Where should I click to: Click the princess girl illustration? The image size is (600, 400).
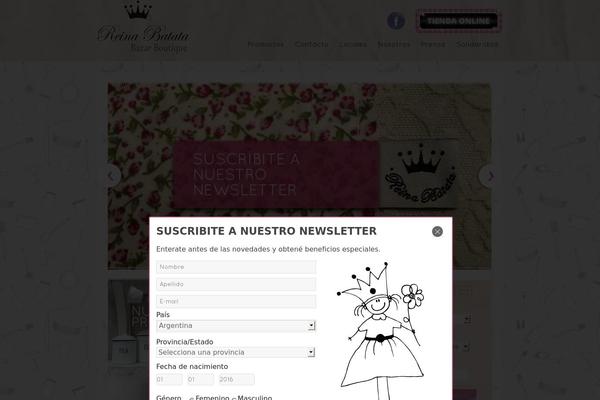(382, 331)
